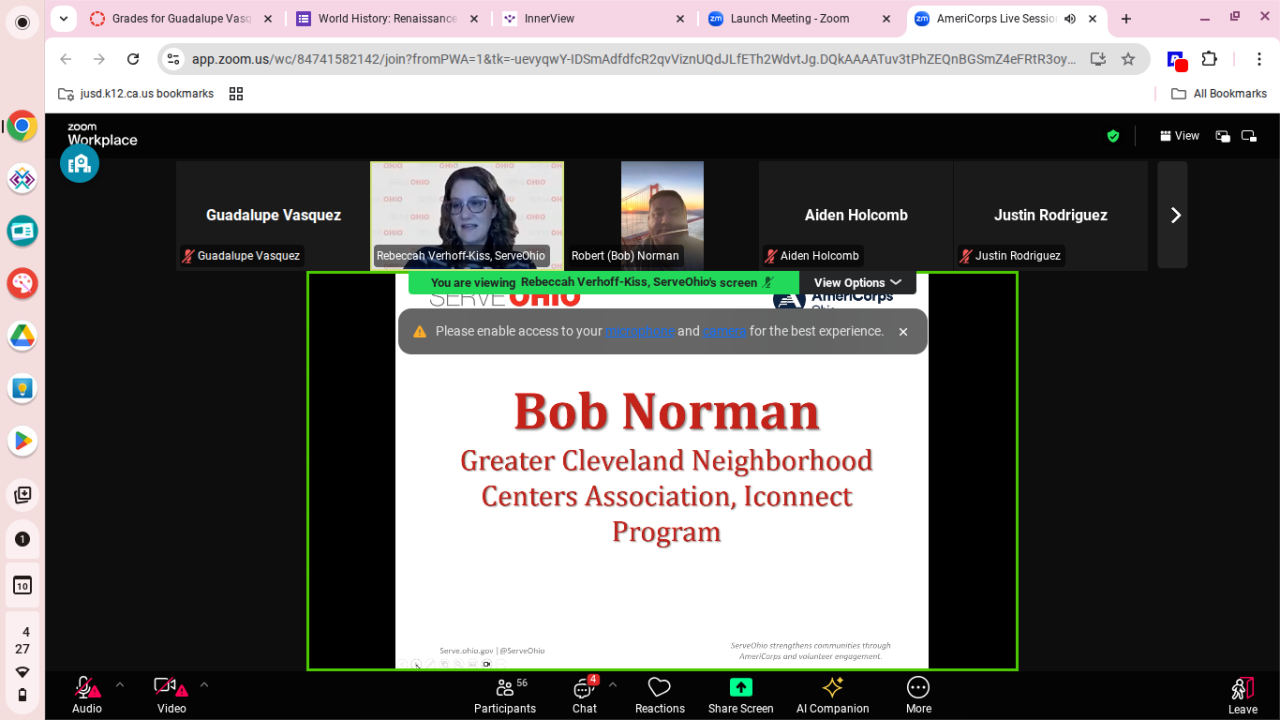1280x720 pixels.
Task: Switch to the Launch Meeting - Zoom tab
Action: (x=789, y=19)
